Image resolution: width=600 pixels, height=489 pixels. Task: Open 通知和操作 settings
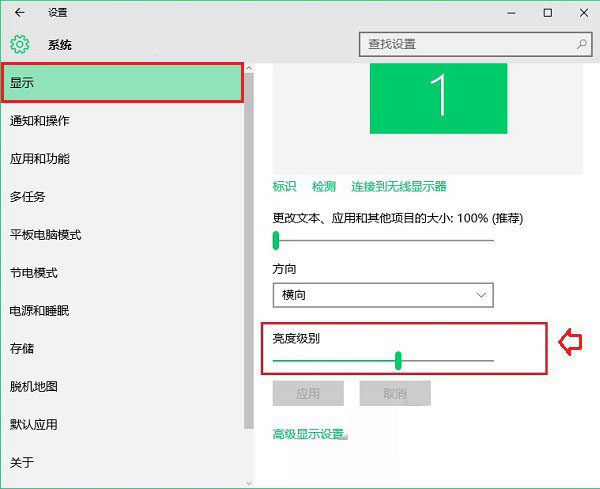pyautogui.click(x=122, y=121)
